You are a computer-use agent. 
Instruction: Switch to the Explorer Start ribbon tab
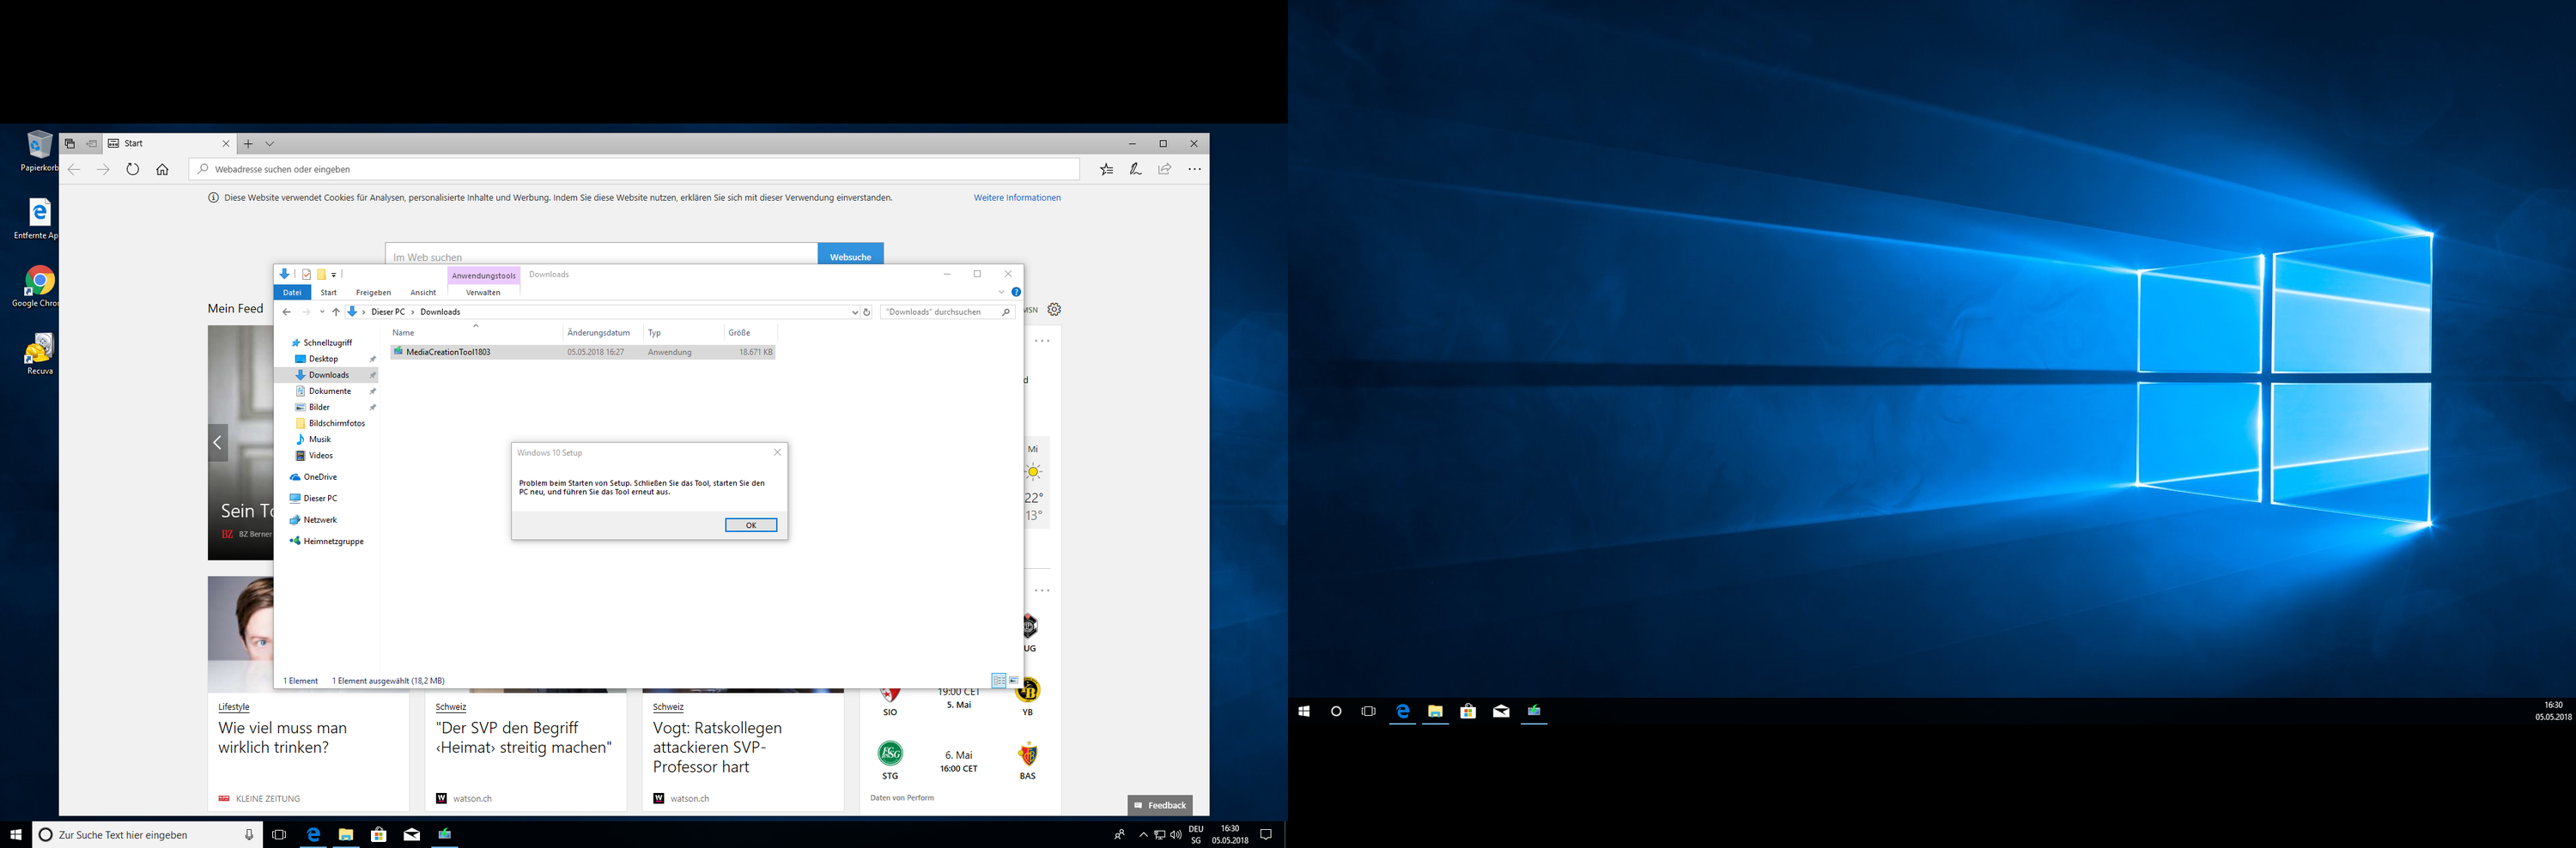[328, 292]
